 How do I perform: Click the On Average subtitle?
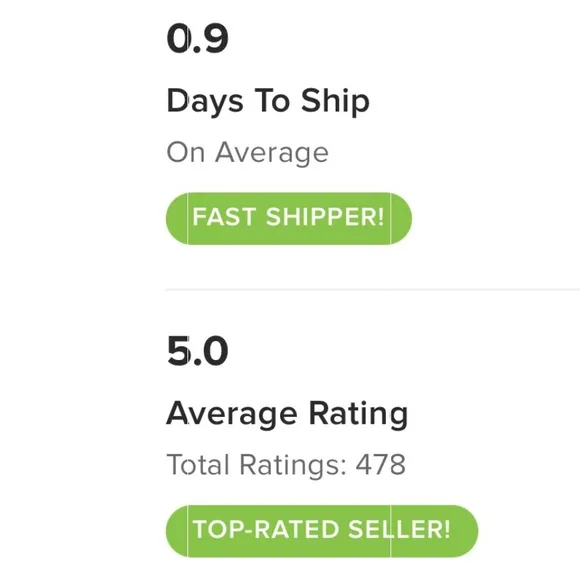tap(247, 152)
